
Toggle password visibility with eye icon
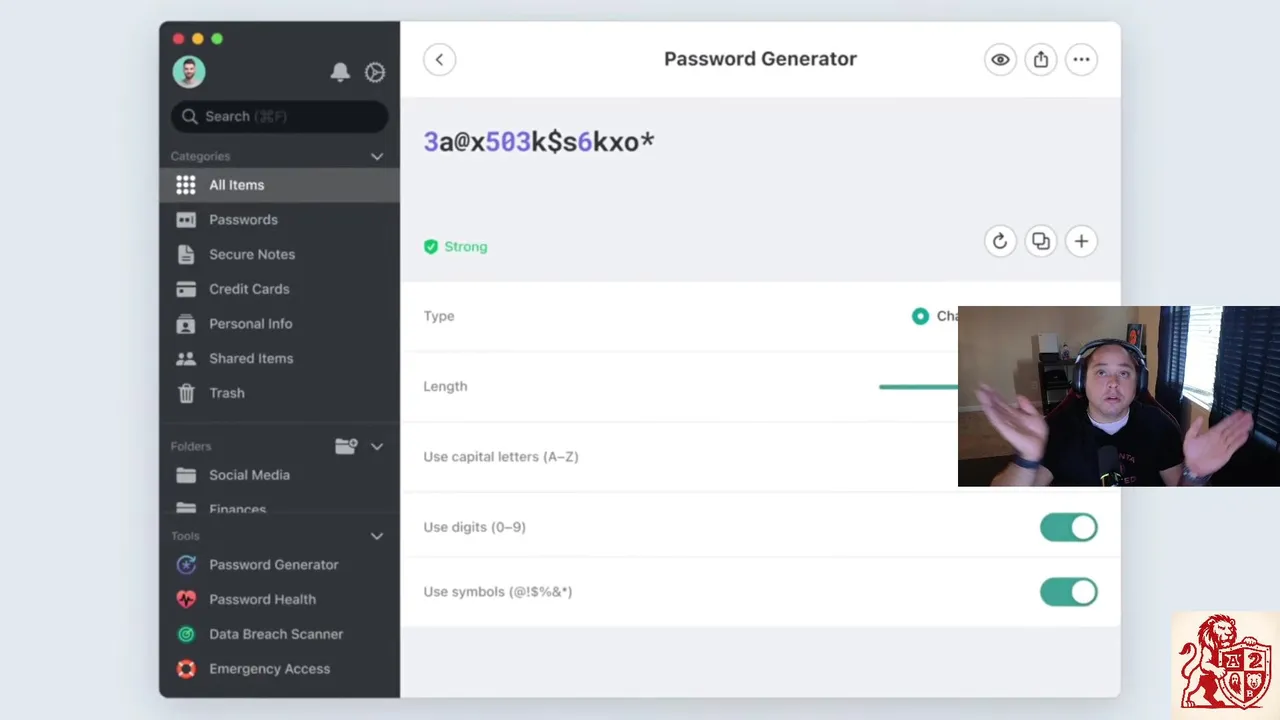[x=1000, y=59]
